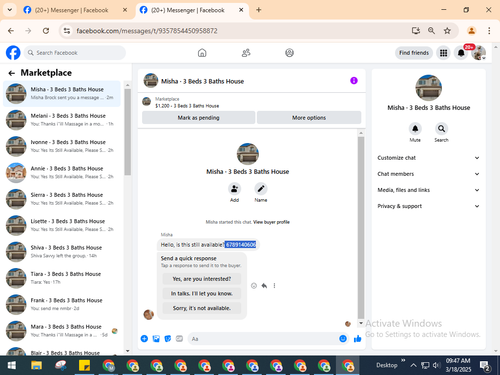Open Chrome zoom magnifier icon
The width and height of the screenshot is (500, 375).
[431, 31]
